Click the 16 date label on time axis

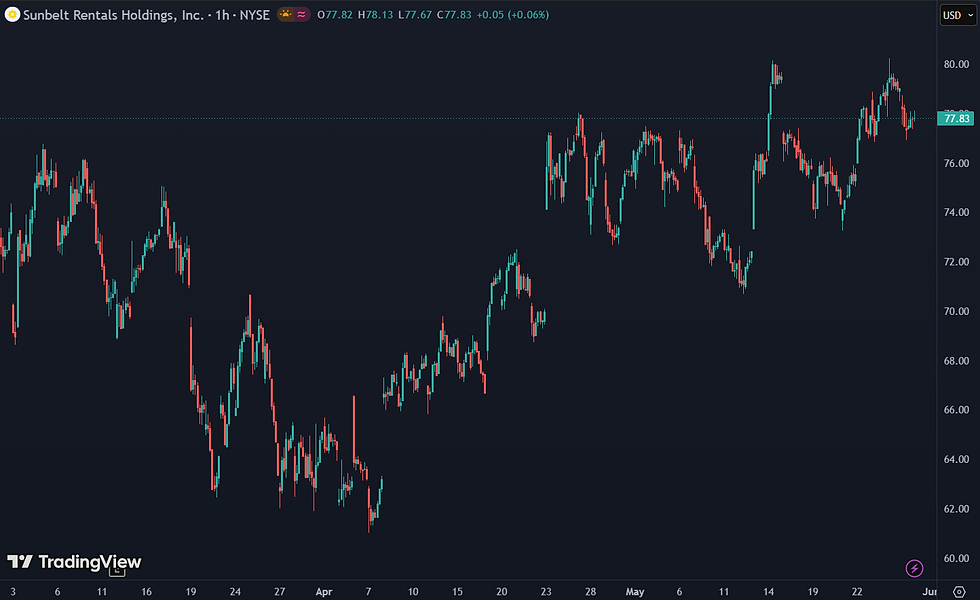click(x=146, y=591)
